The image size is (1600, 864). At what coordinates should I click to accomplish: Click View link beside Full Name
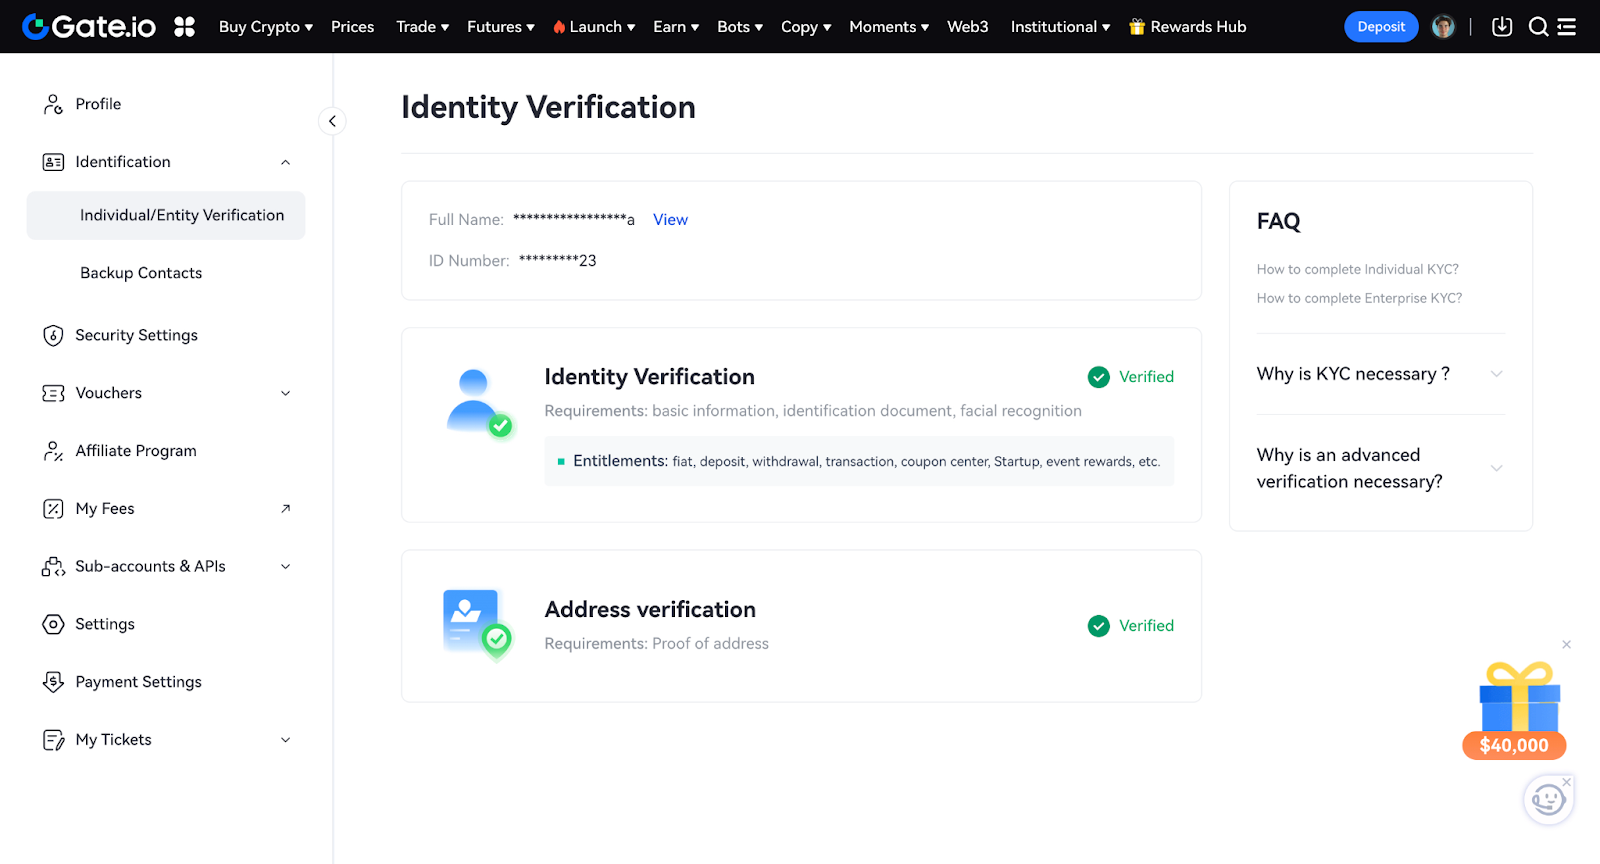[x=670, y=220]
